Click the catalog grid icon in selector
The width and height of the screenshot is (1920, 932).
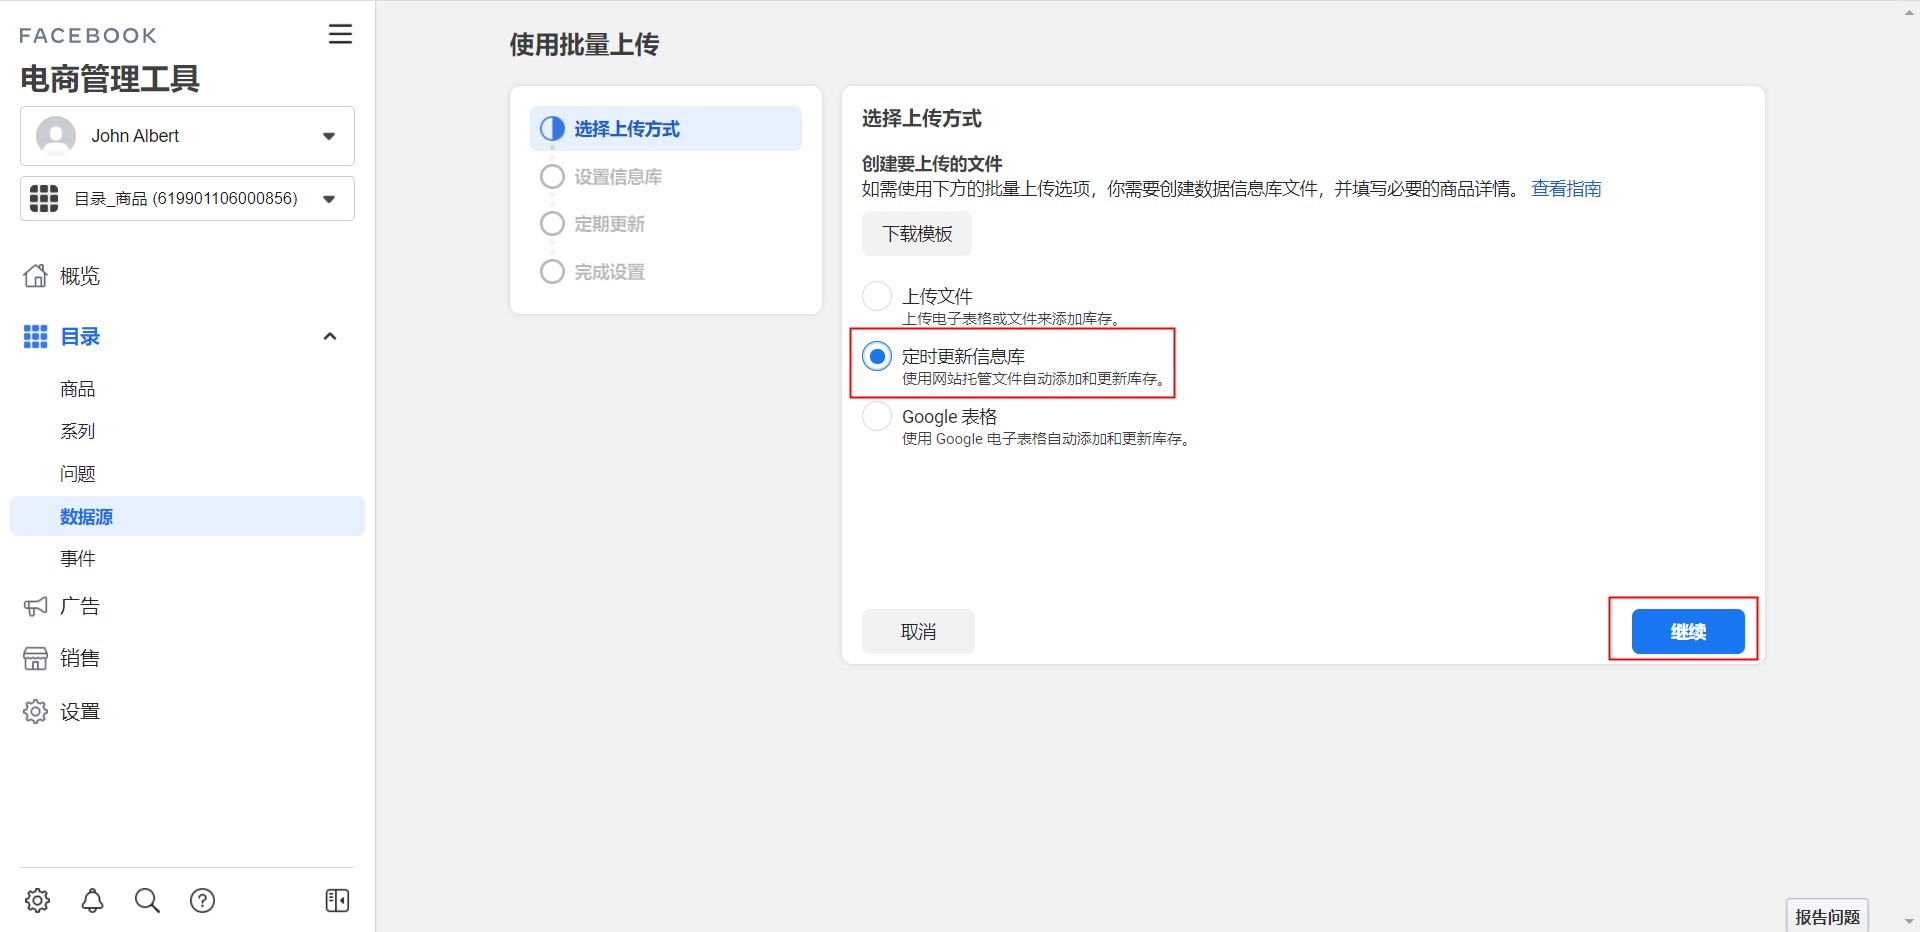(x=44, y=198)
